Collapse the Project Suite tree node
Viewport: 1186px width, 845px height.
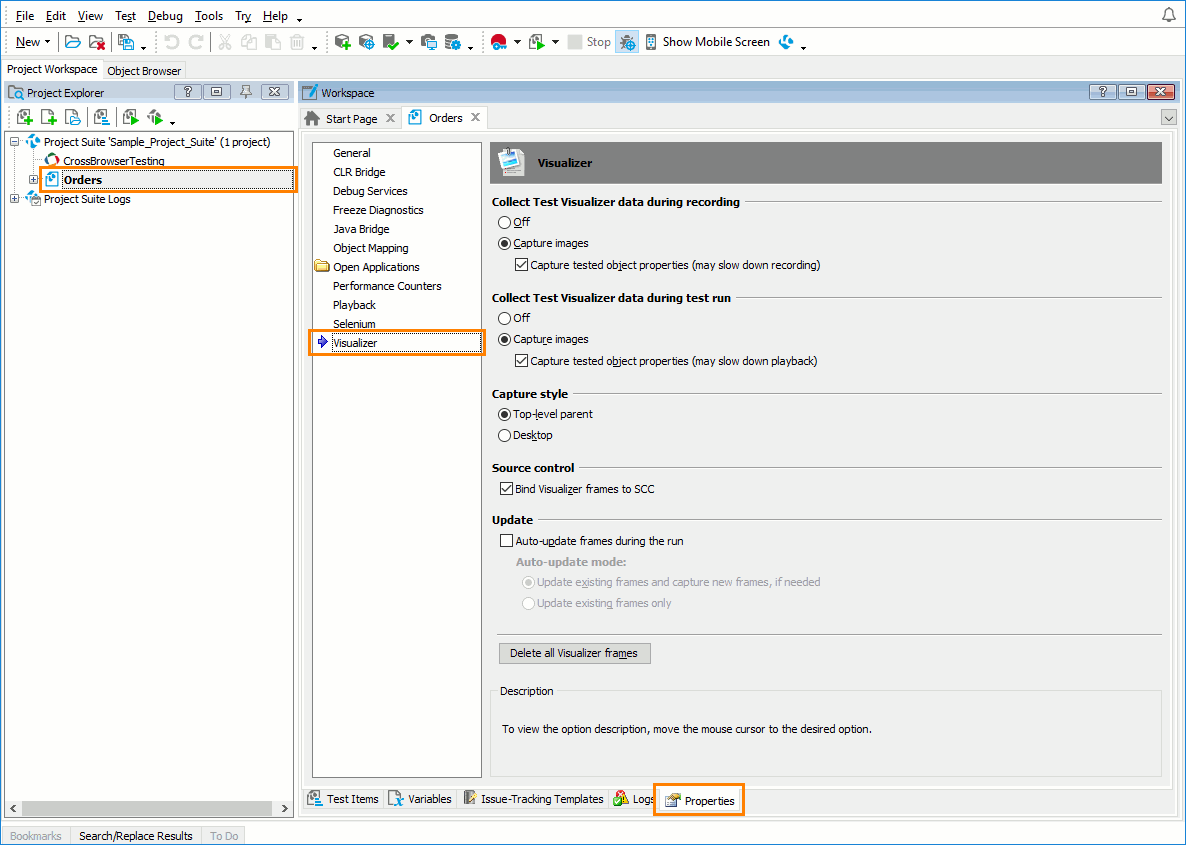point(14,142)
